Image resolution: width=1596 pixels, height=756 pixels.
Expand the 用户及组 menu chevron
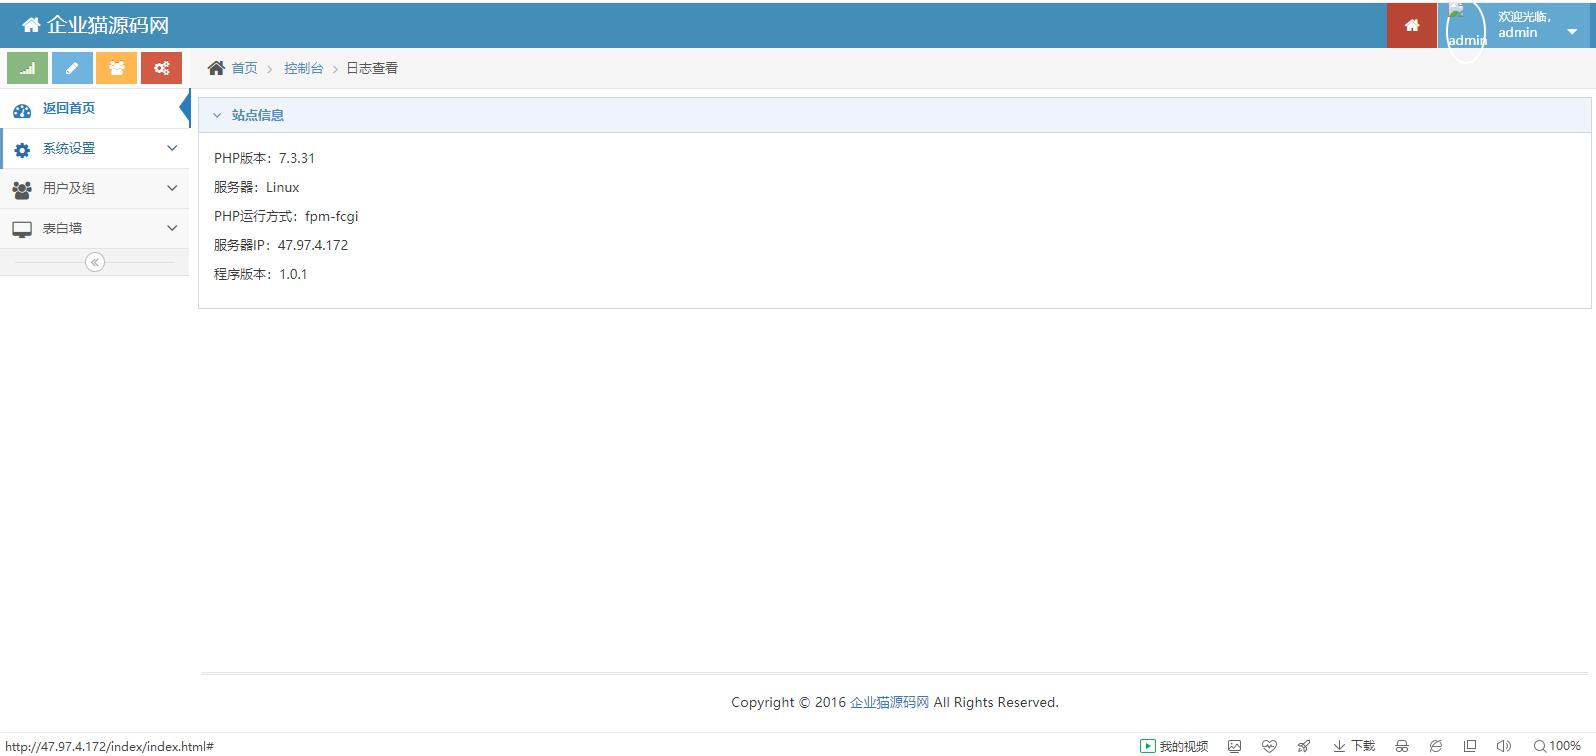172,188
